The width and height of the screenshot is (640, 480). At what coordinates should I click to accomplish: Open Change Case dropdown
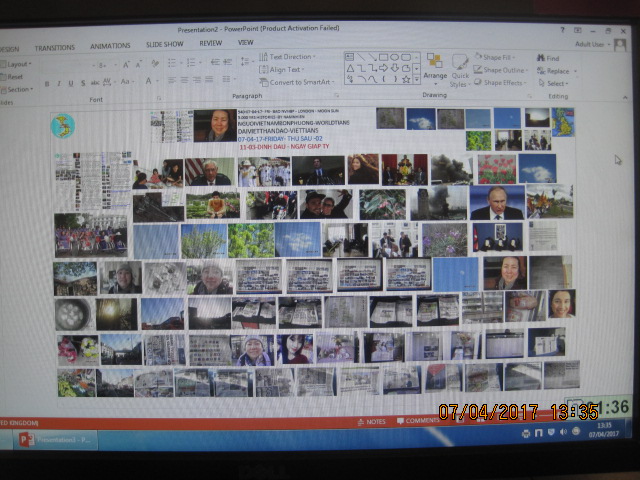[x=127, y=82]
